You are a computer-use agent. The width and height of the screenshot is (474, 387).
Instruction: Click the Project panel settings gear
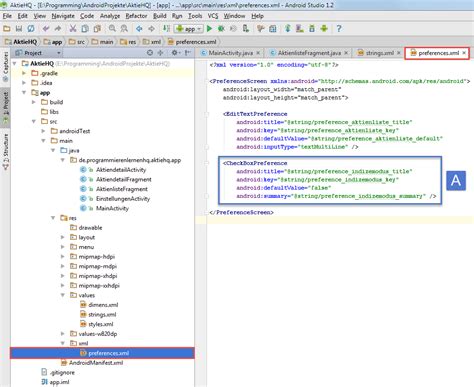pyautogui.click(x=175, y=53)
